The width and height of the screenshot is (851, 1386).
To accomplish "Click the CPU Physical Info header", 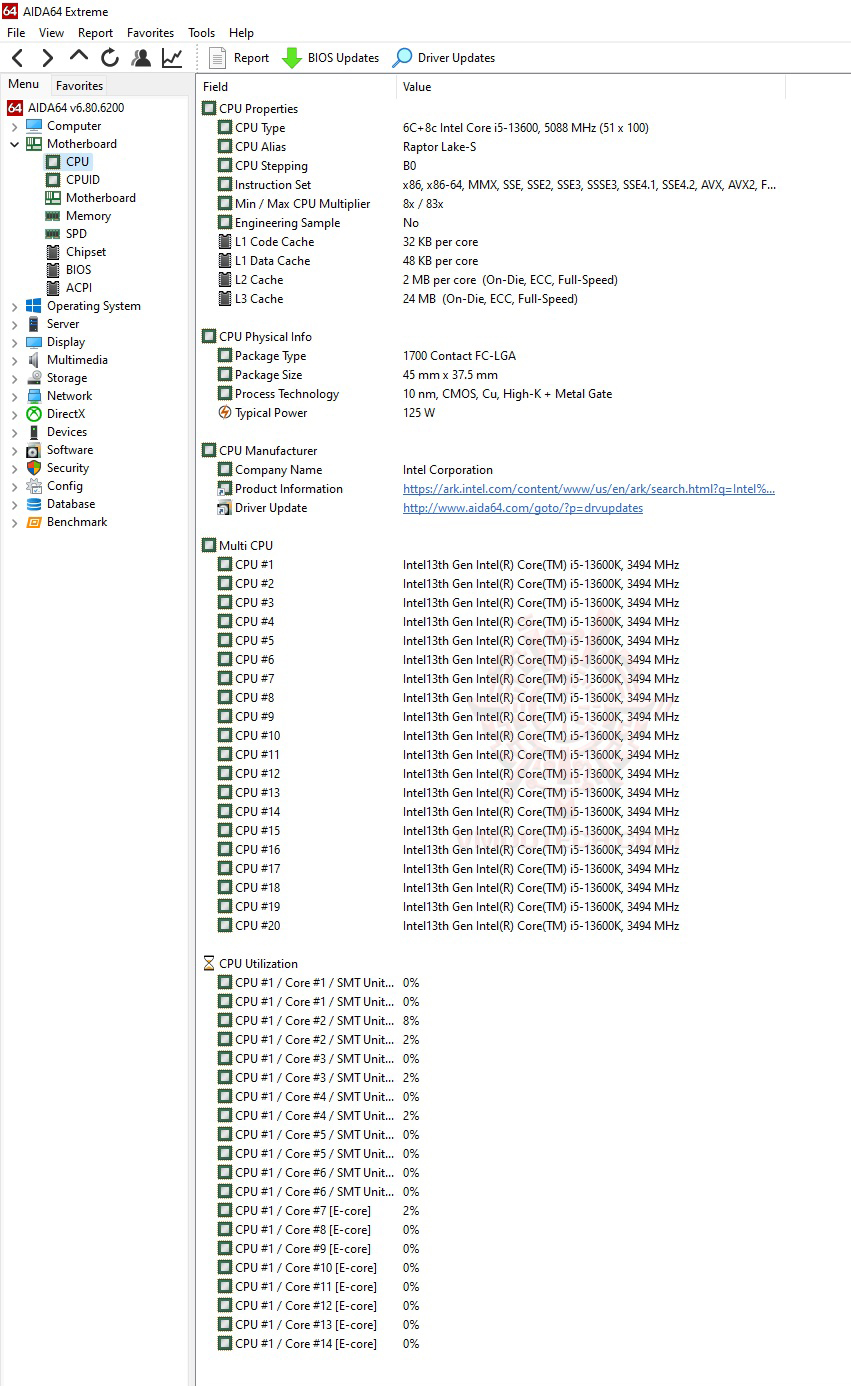I will coord(265,337).
